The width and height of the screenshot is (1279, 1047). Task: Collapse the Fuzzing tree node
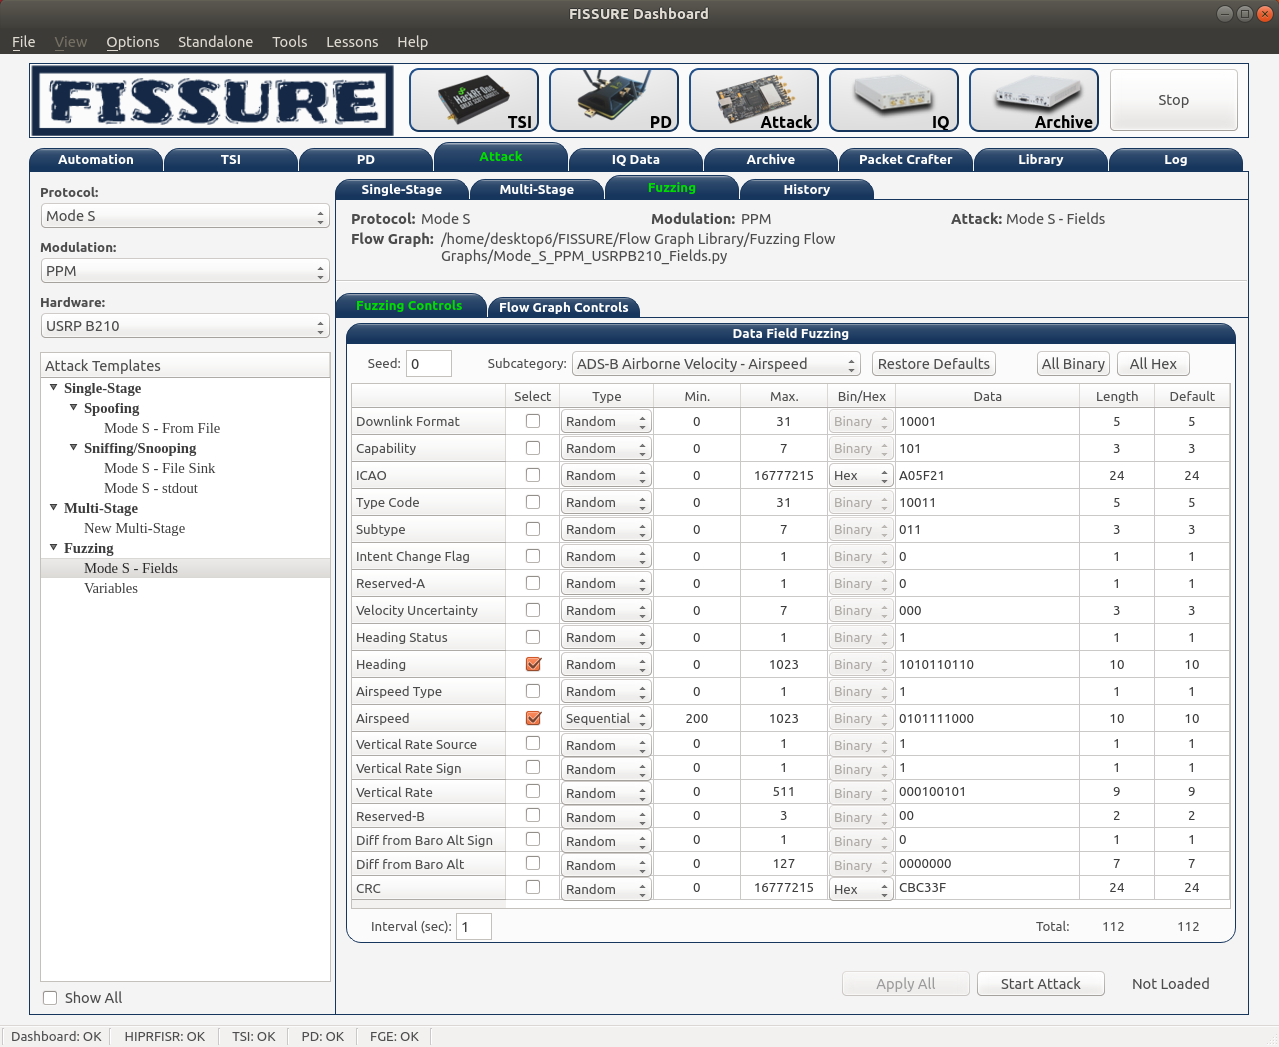tap(54, 547)
